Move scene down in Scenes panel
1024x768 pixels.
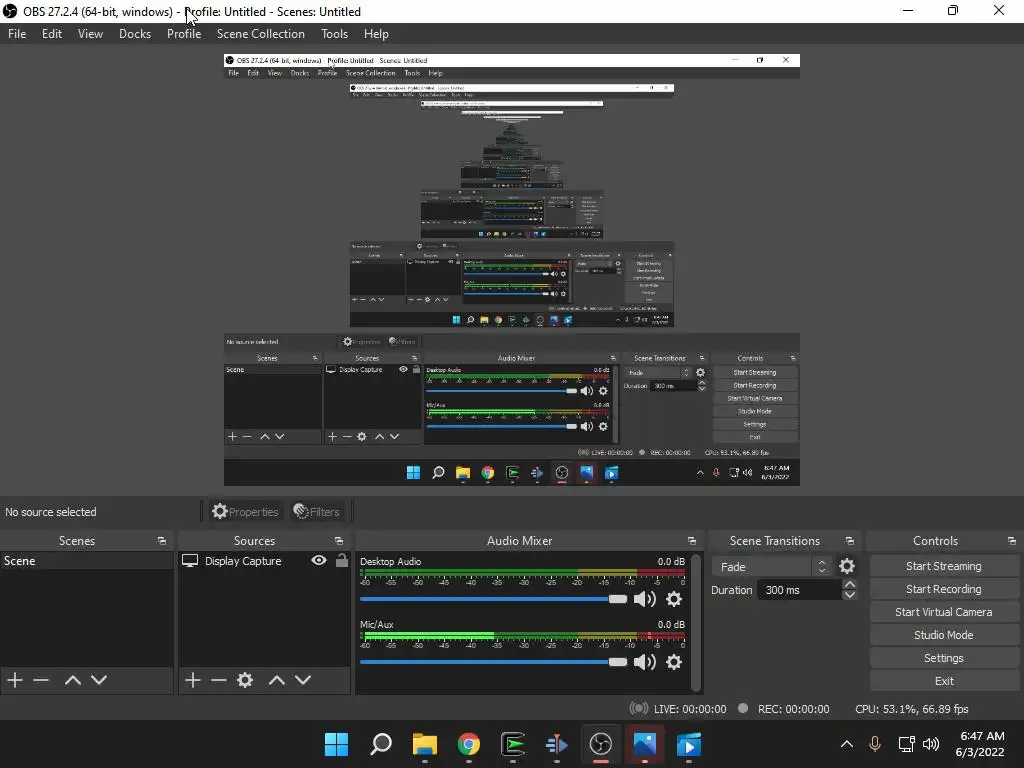pos(99,680)
